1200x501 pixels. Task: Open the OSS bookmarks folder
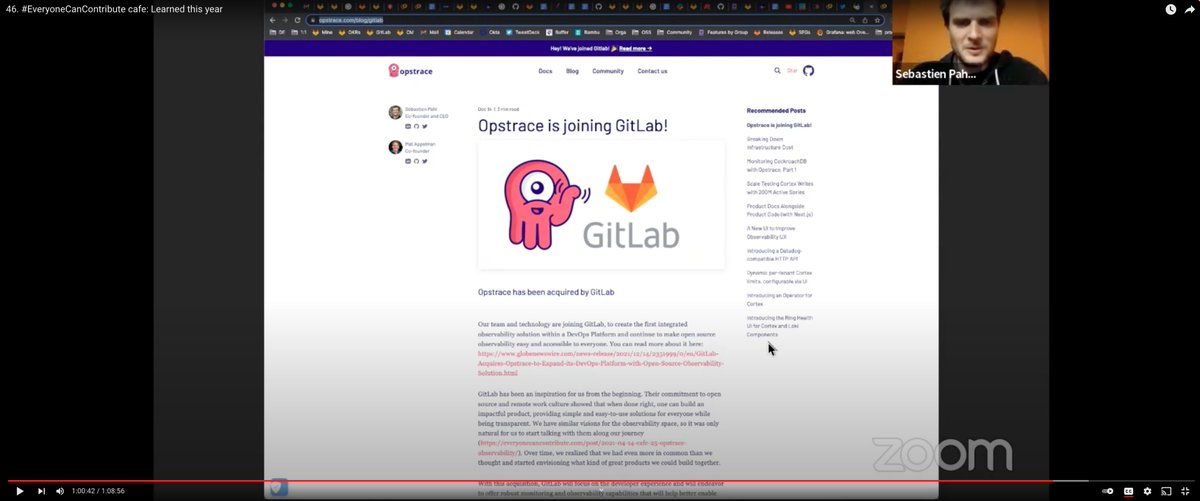click(643, 32)
